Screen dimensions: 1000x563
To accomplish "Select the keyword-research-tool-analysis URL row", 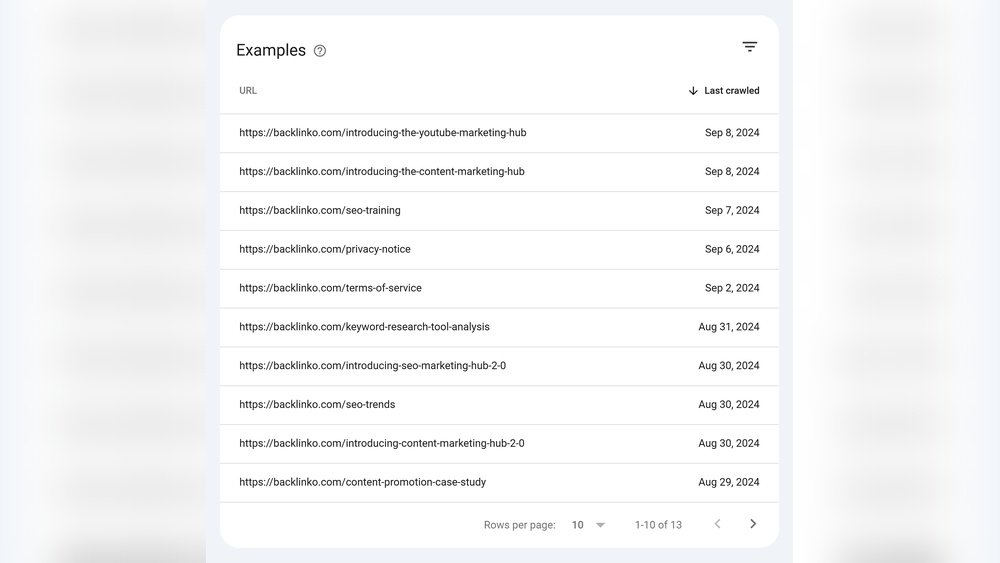I will tap(499, 327).
